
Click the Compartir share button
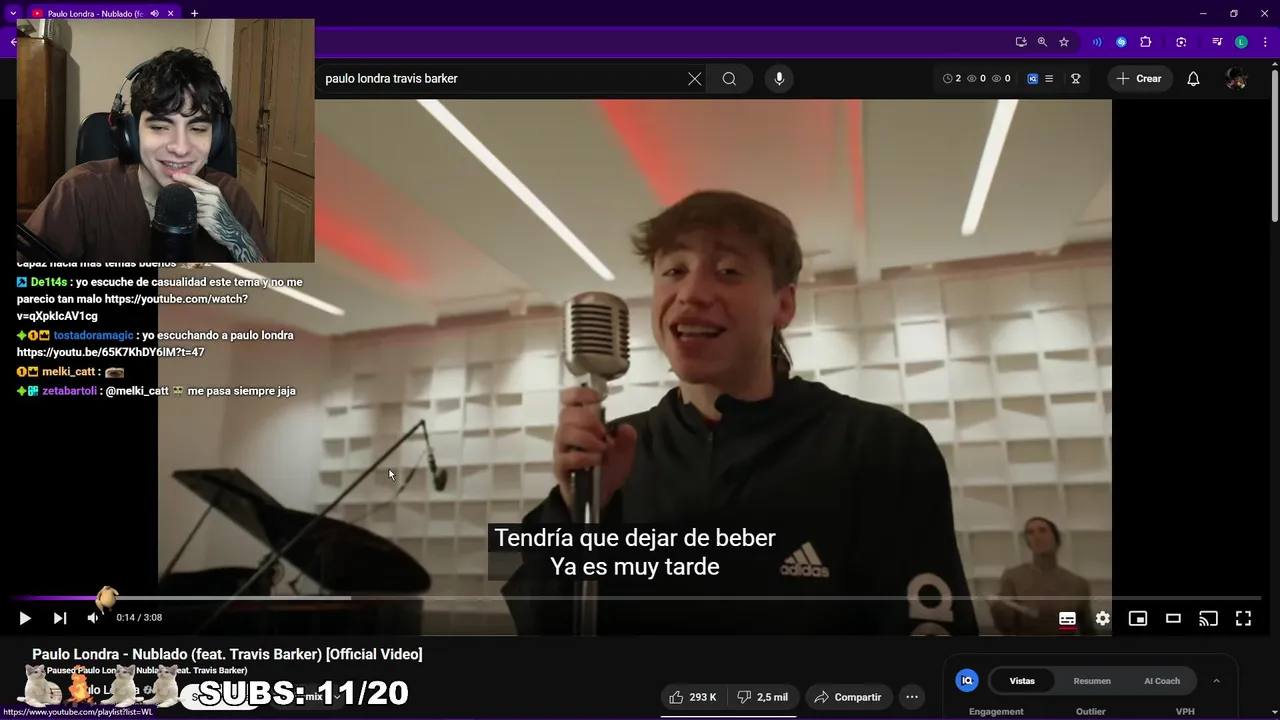[x=849, y=697]
